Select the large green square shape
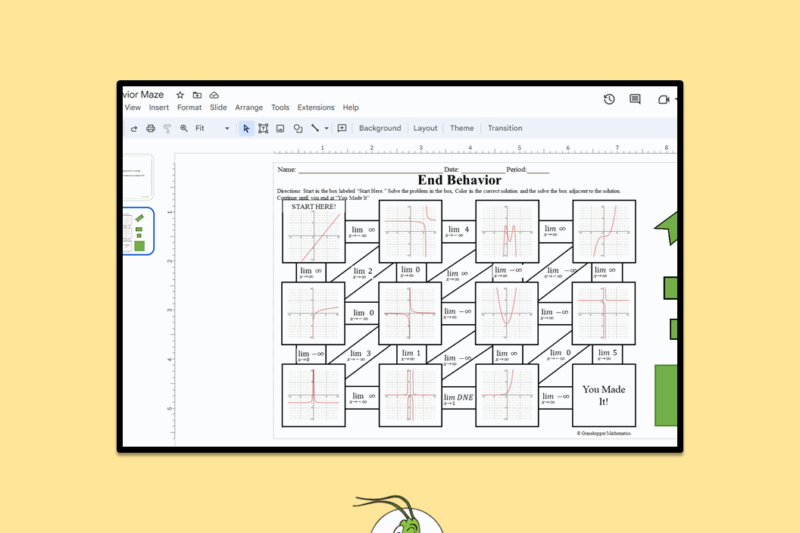The image size is (800, 533). coord(666,395)
